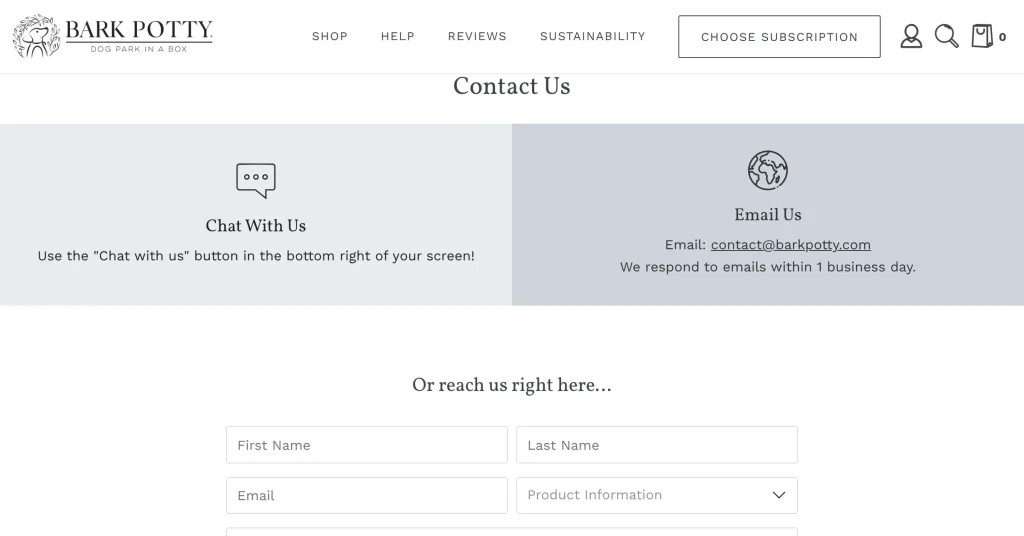This screenshot has width=1024, height=536.
Task: Open the Shop menu
Action: pyautogui.click(x=330, y=36)
